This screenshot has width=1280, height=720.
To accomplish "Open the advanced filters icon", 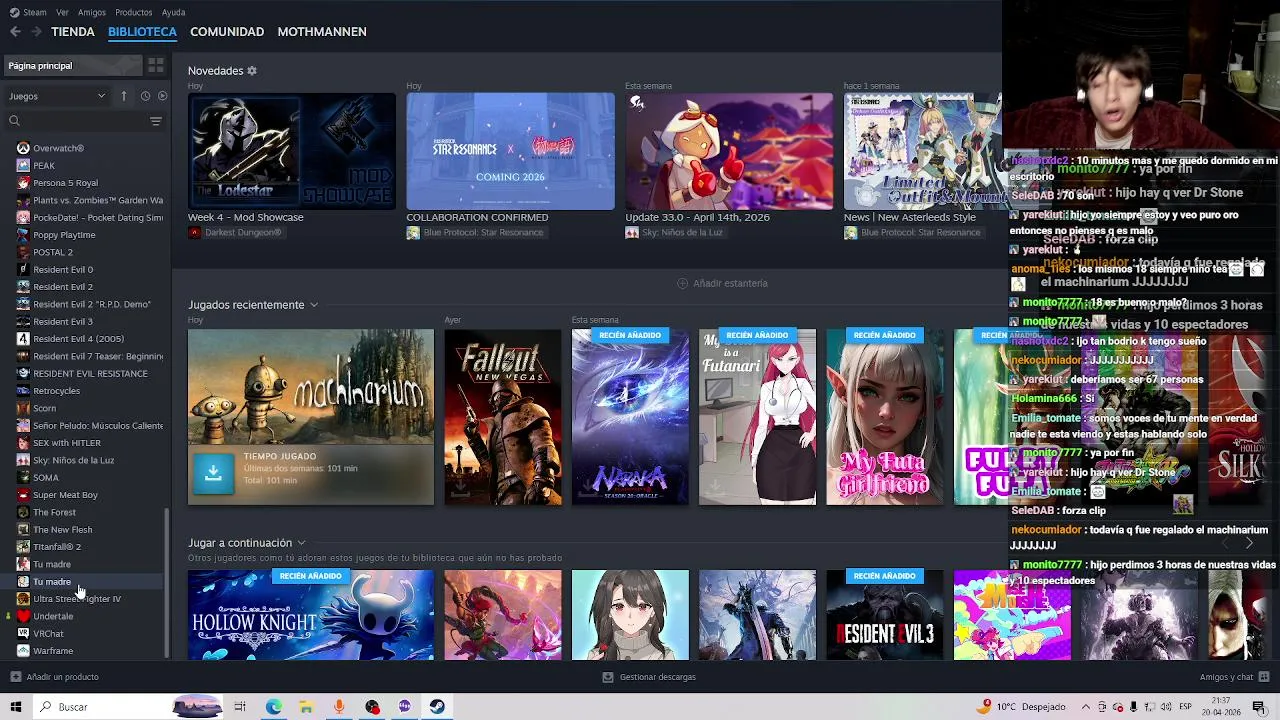I will (x=156, y=121).
